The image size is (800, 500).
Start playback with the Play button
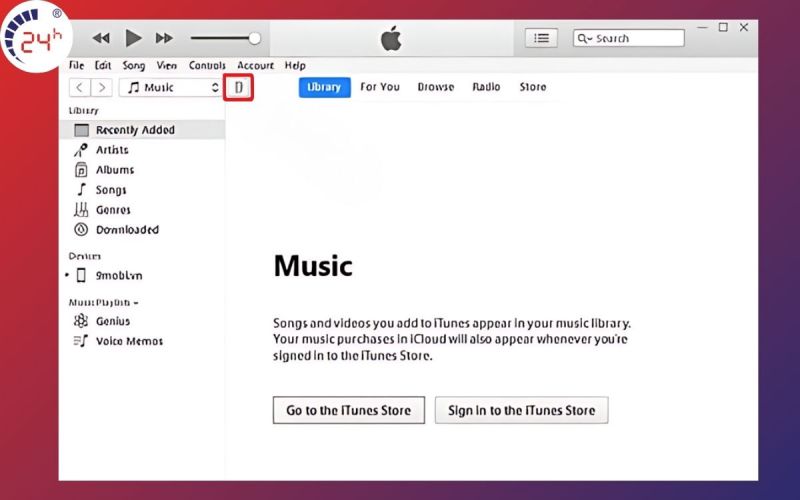133,38
